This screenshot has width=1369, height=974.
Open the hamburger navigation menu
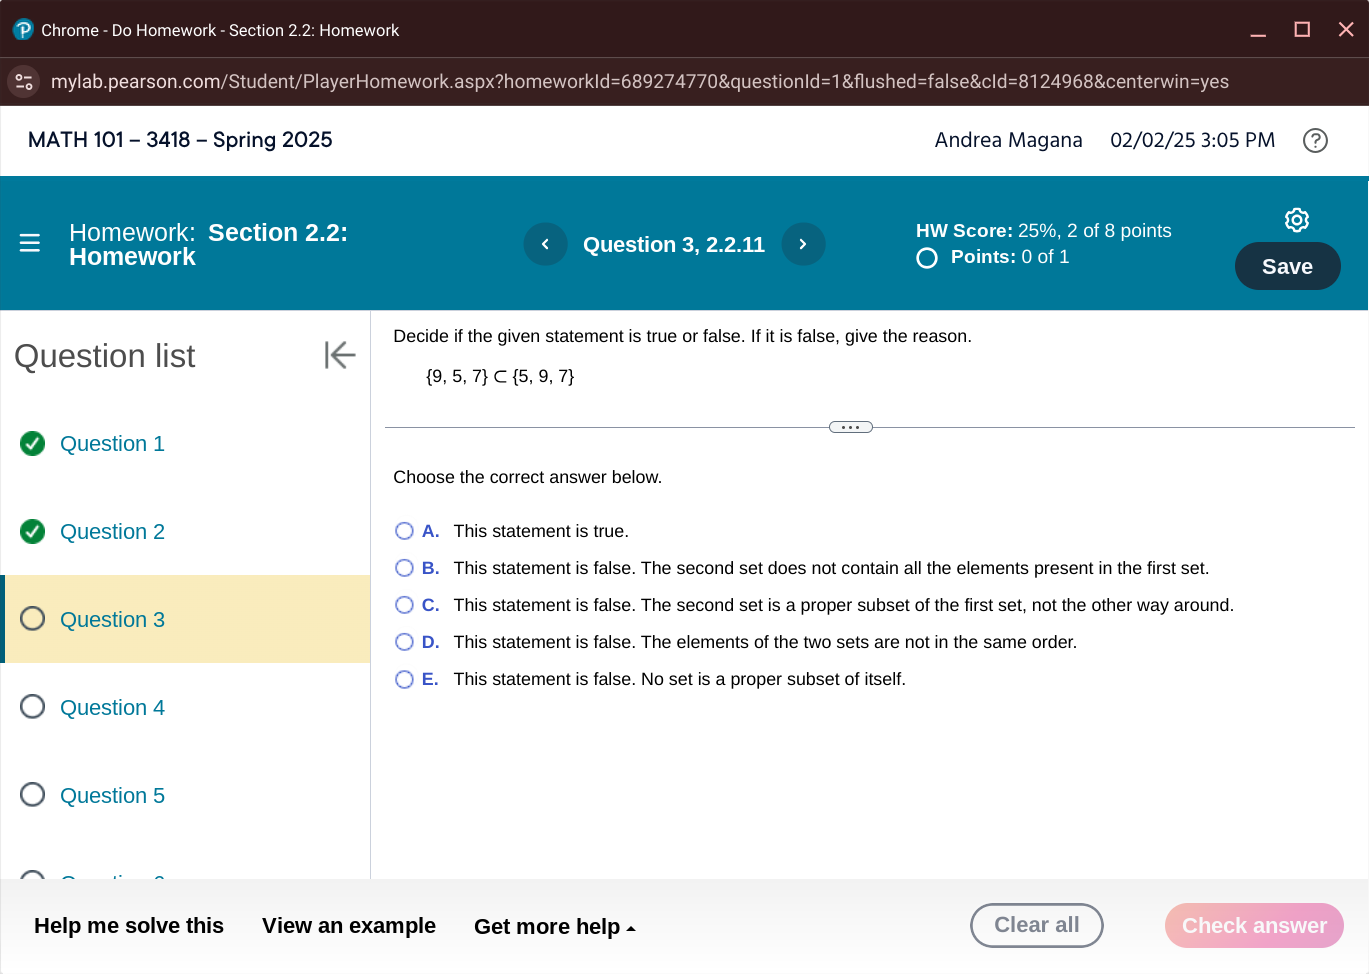coord(30,242)
